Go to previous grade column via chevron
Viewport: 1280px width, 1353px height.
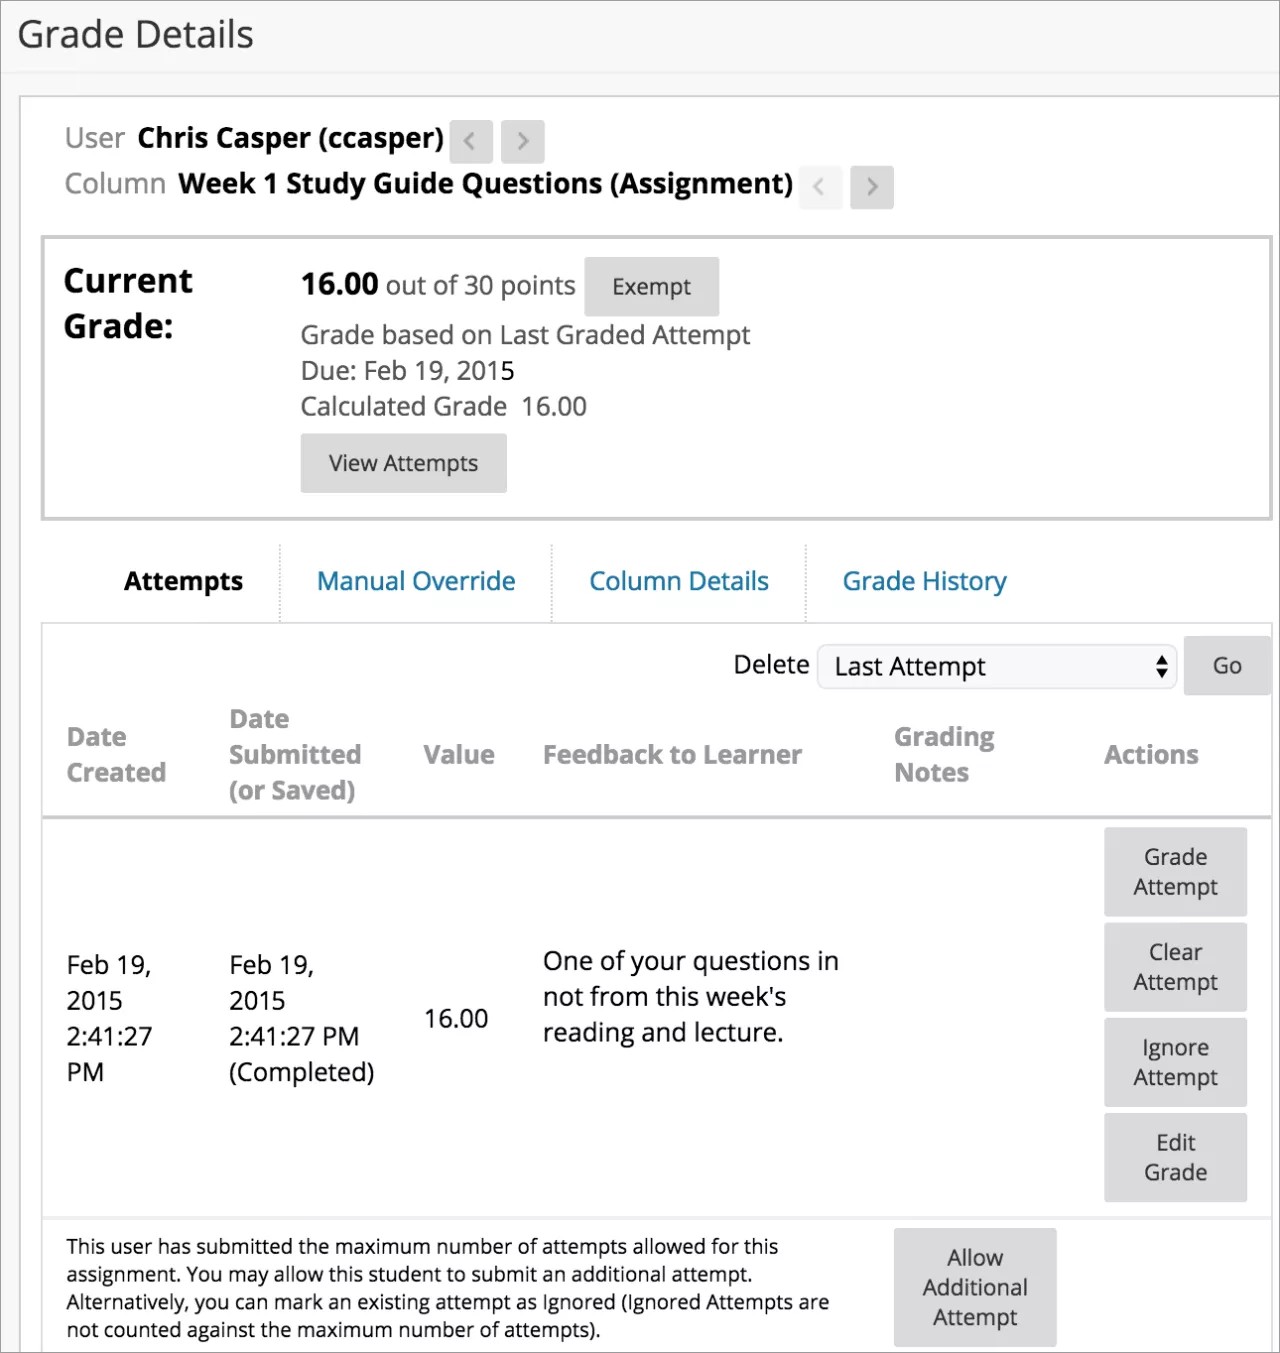point(820,187)
